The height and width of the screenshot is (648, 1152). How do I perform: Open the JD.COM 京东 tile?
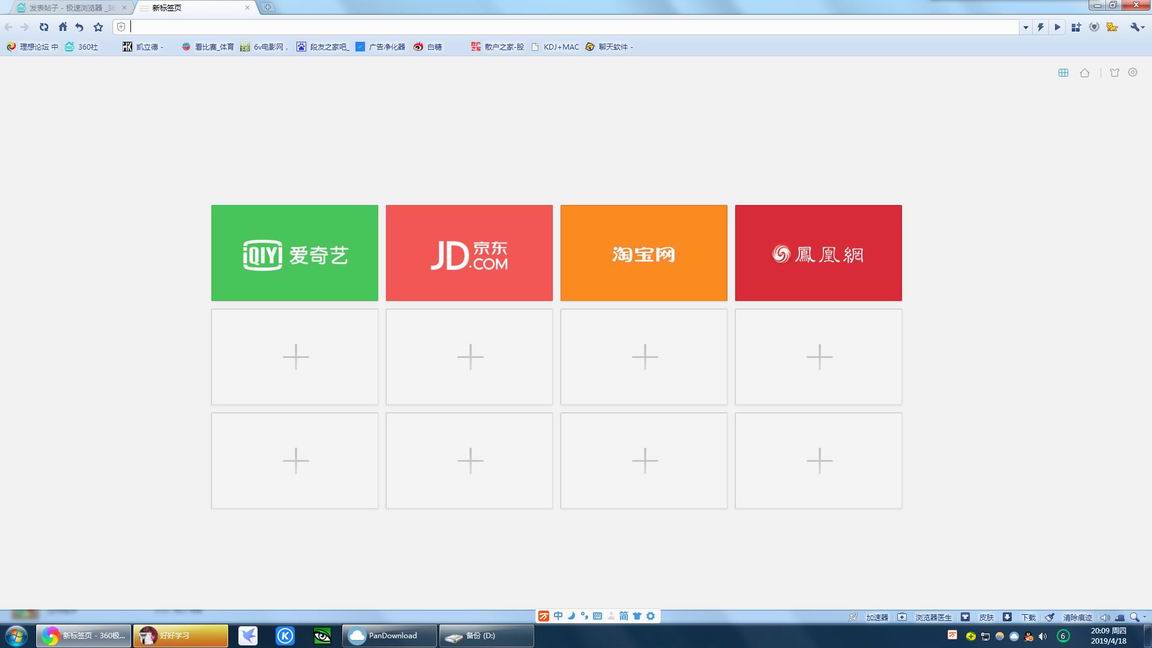click(469, 253)
